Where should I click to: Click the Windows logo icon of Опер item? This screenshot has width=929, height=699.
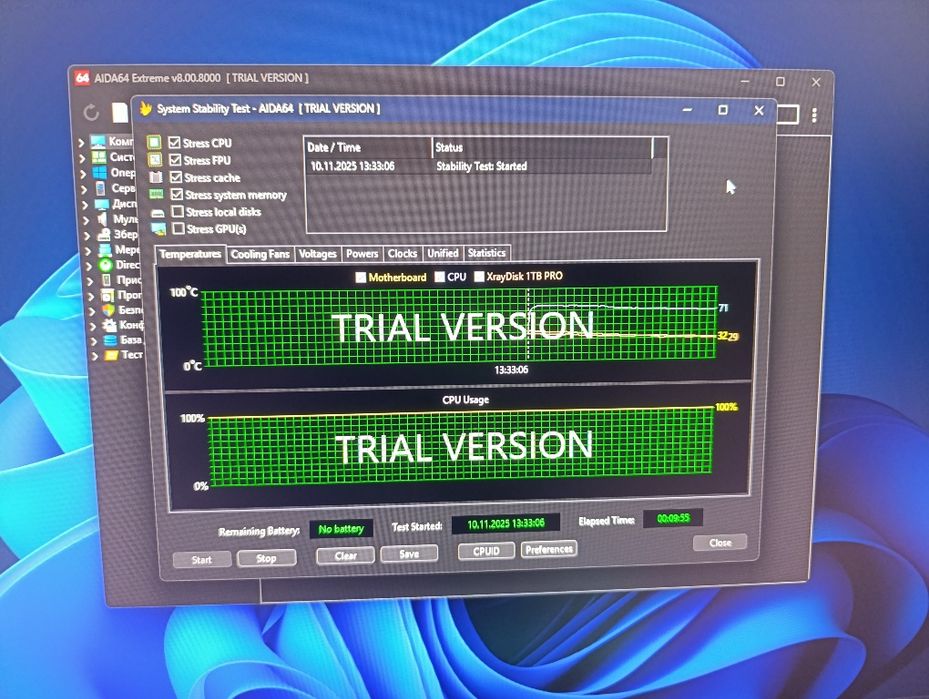[100, 172]
